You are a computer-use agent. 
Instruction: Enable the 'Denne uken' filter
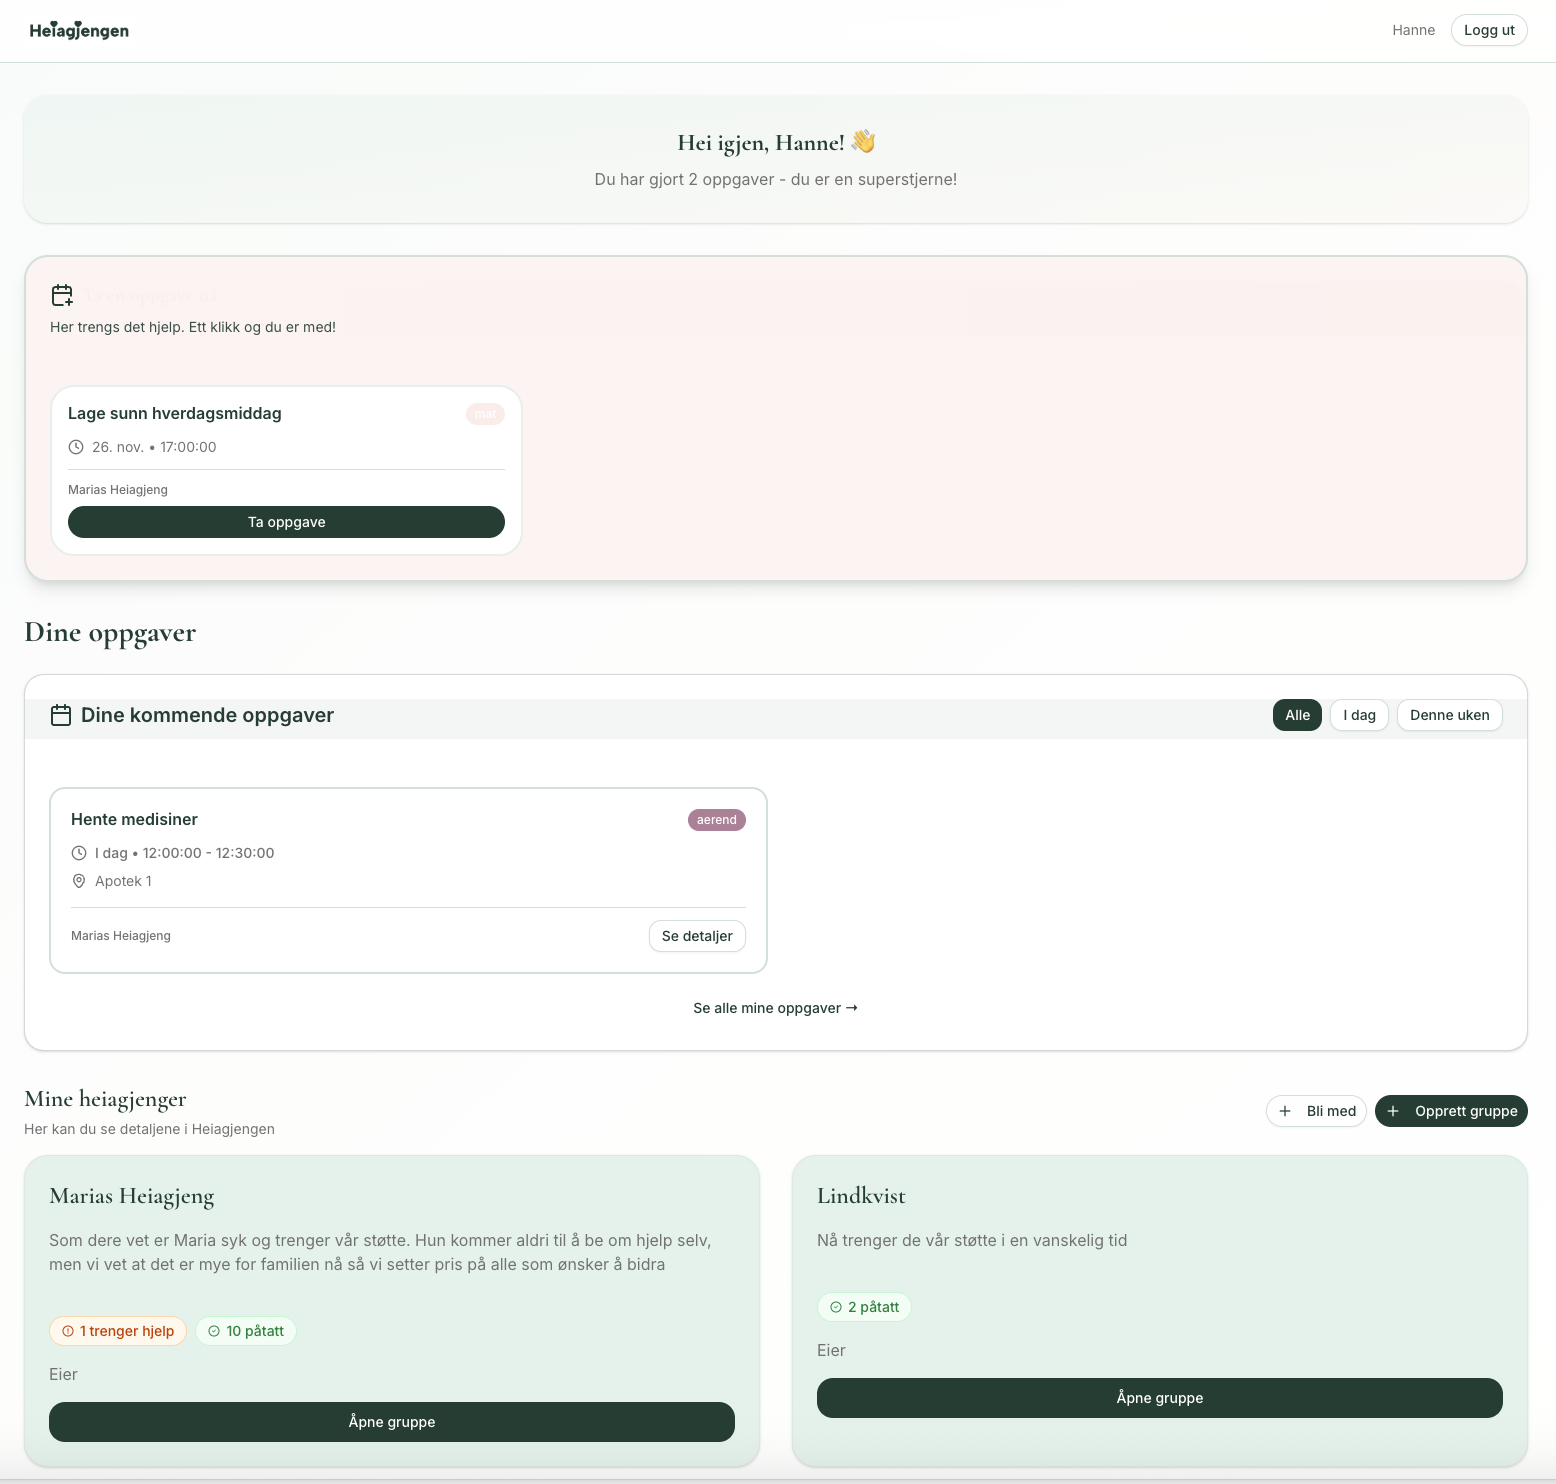pyautogui.click(x=1449, y=715)
